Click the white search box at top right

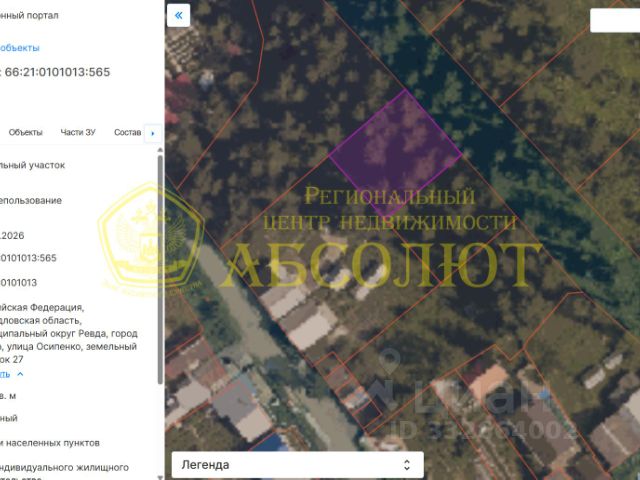615,20
